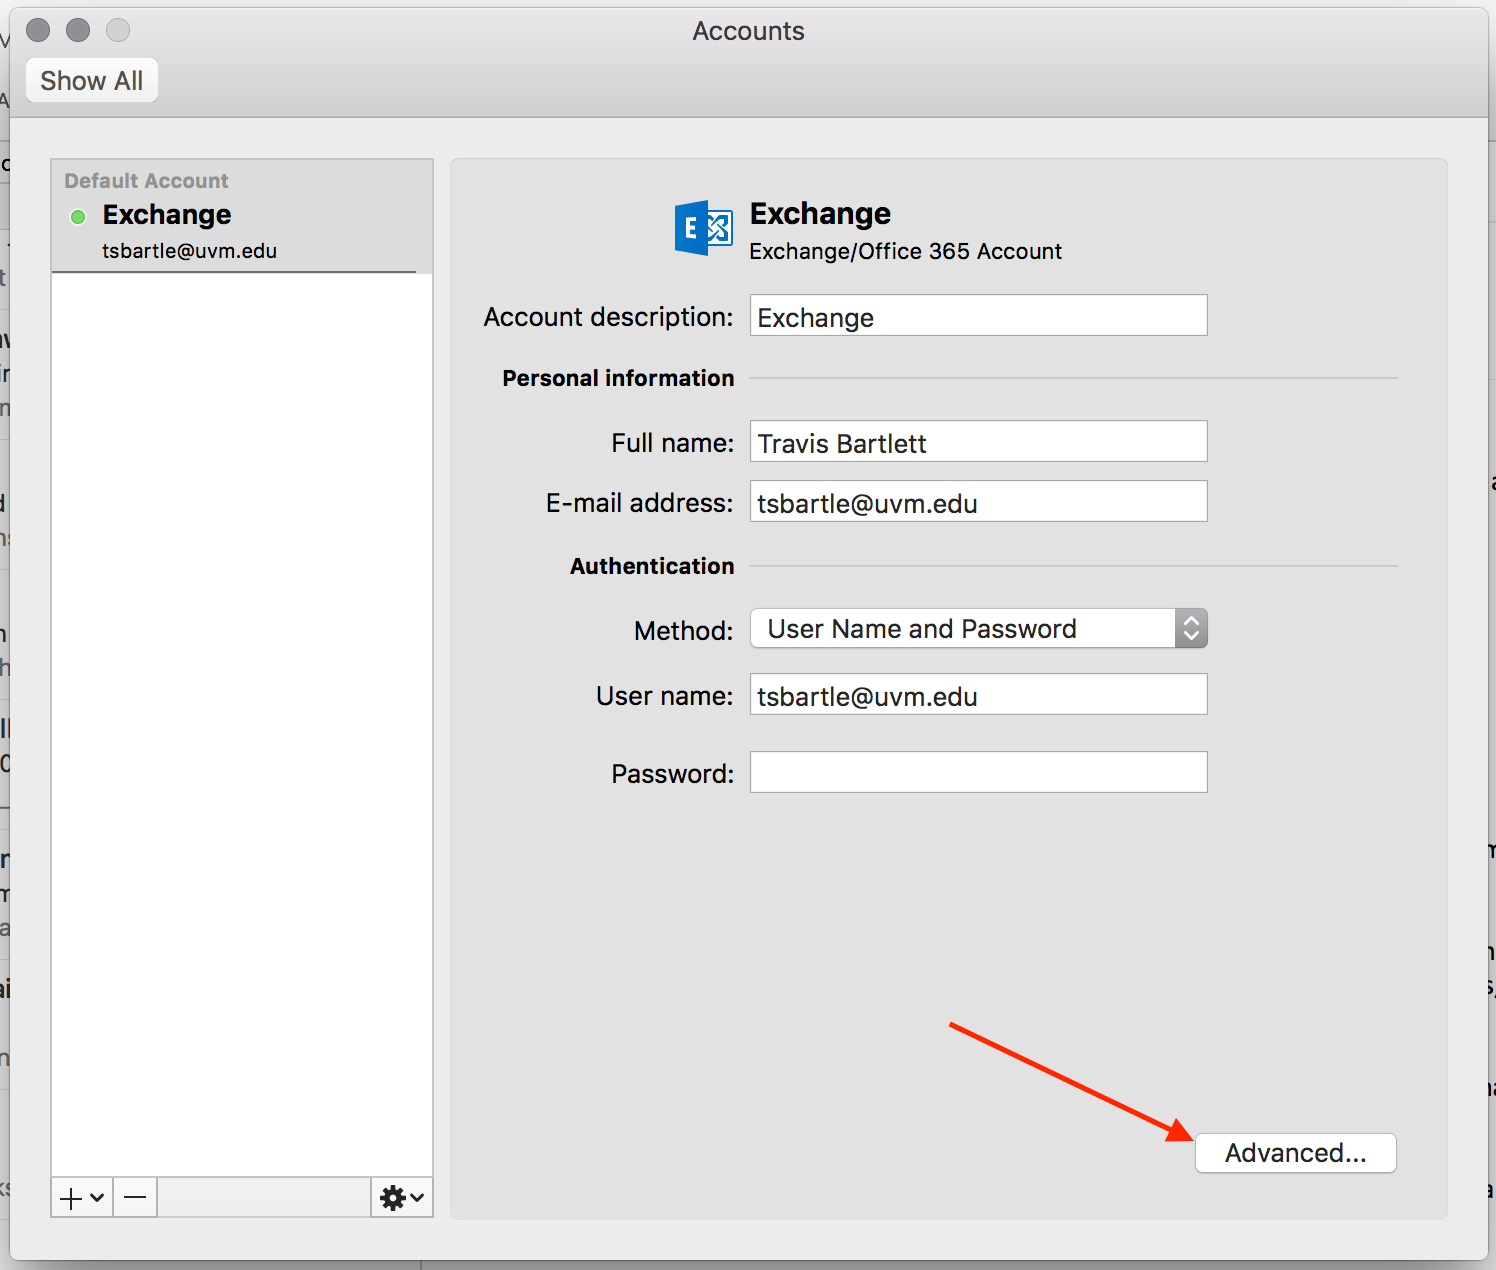Toggle focus to the Password field

tap(977, 772)
